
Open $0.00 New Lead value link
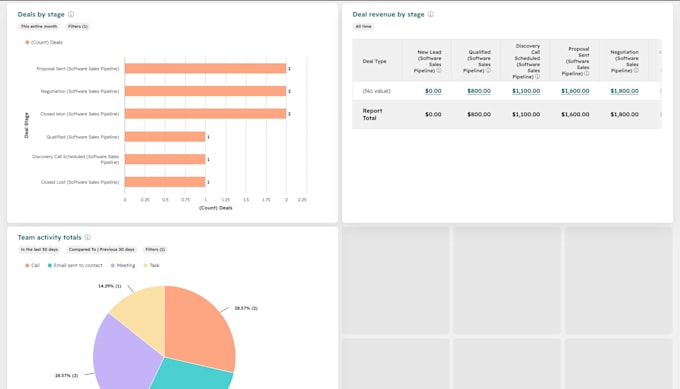433,91
